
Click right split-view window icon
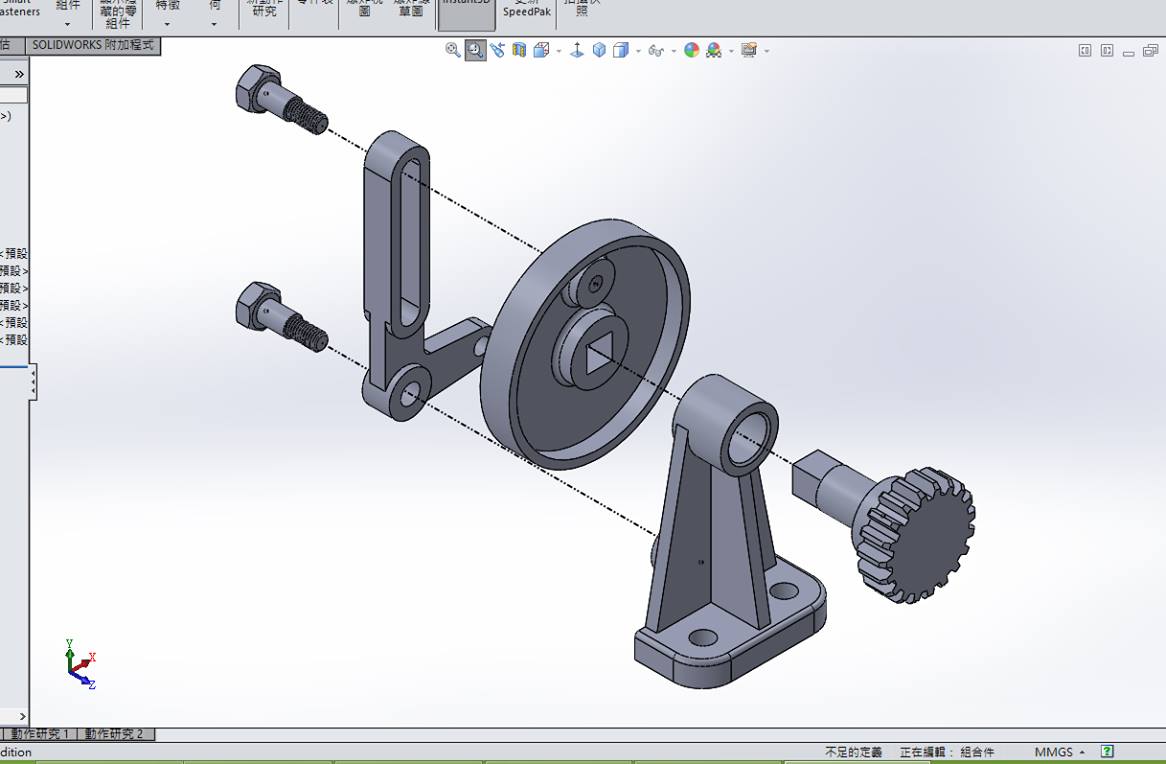[x=1107, y=51]
